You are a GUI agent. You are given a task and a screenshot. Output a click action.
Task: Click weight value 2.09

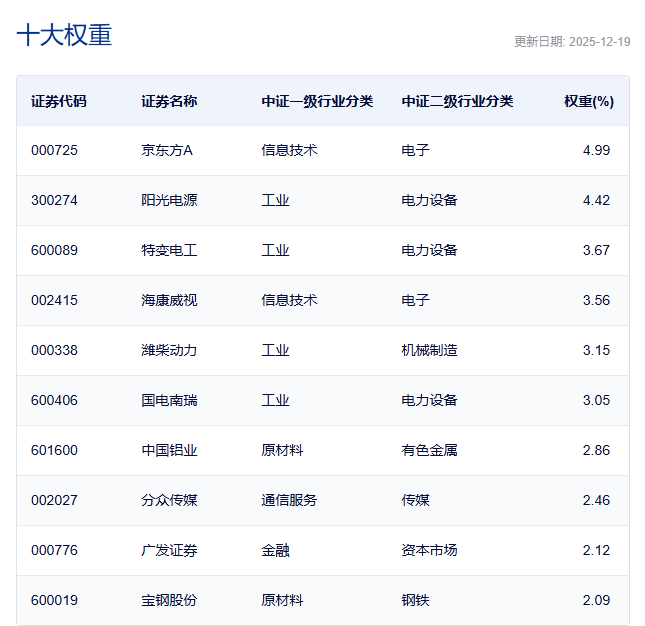(x=596, y=600)
